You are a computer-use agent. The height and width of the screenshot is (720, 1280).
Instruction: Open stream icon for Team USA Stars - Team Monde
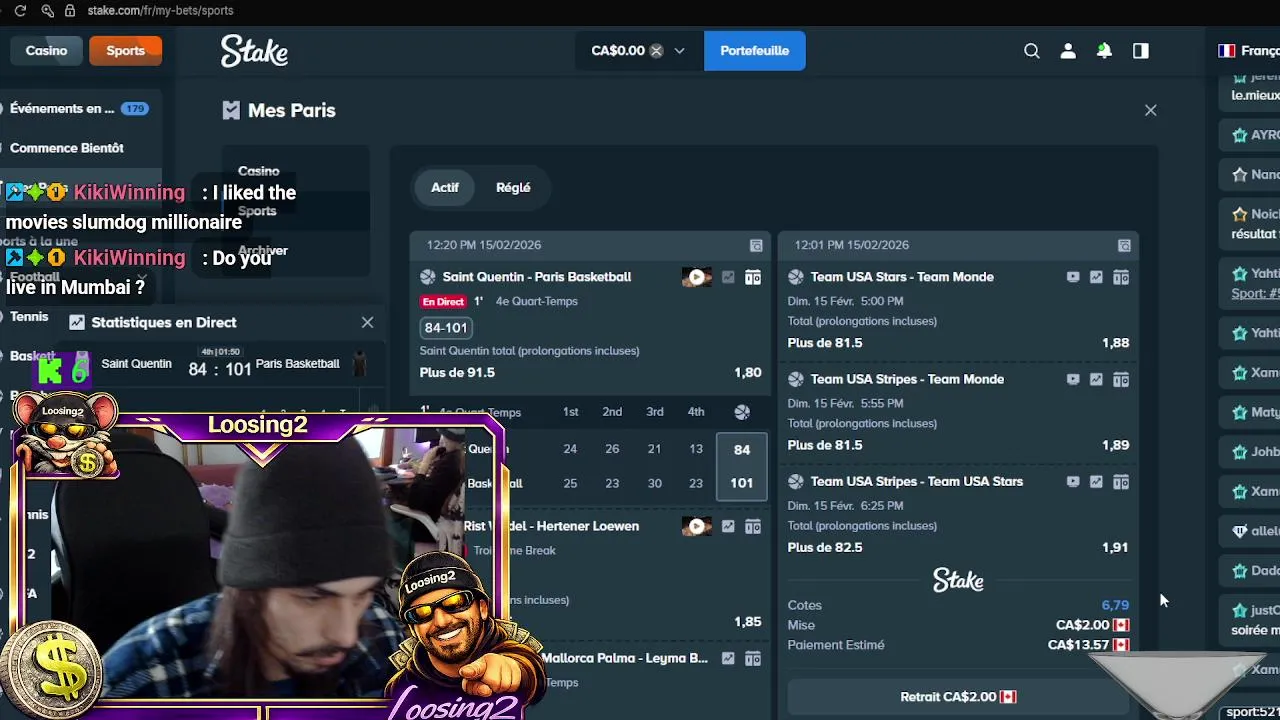pos(1073,277)
